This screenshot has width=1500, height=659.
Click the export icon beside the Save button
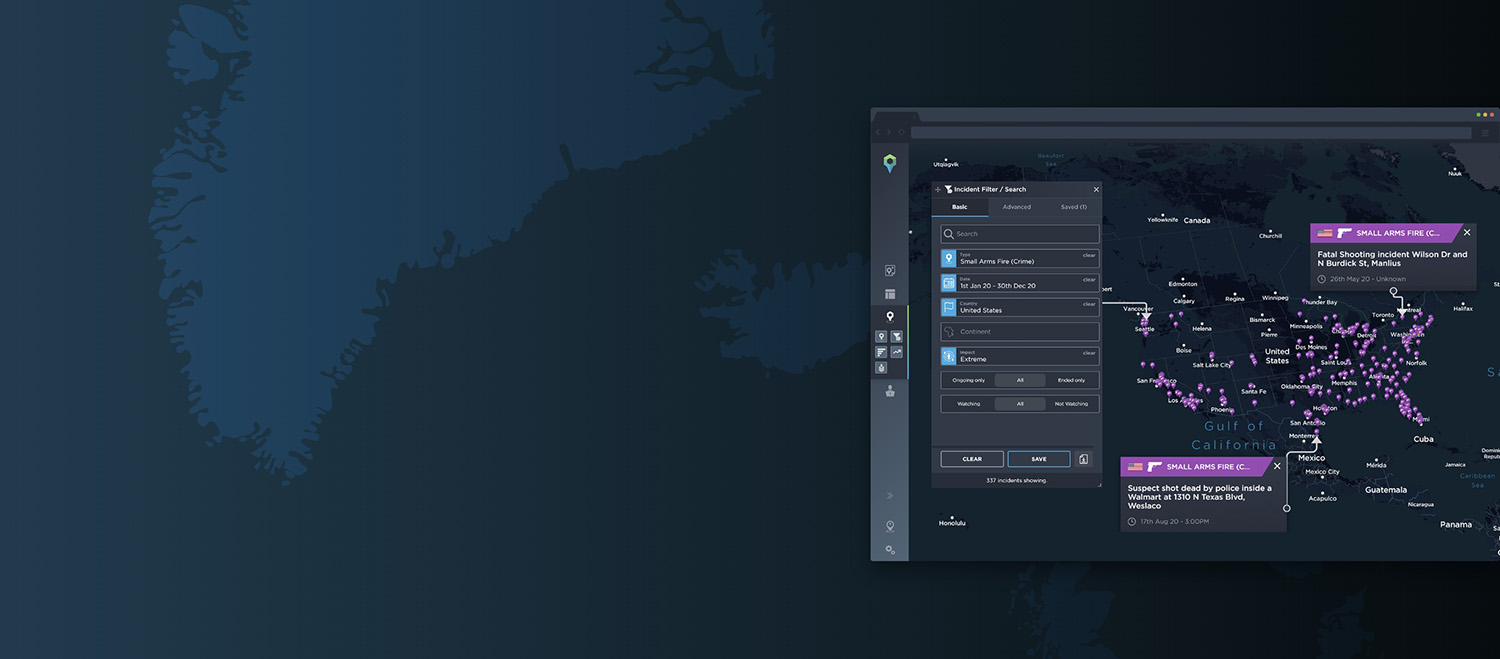1083,458
